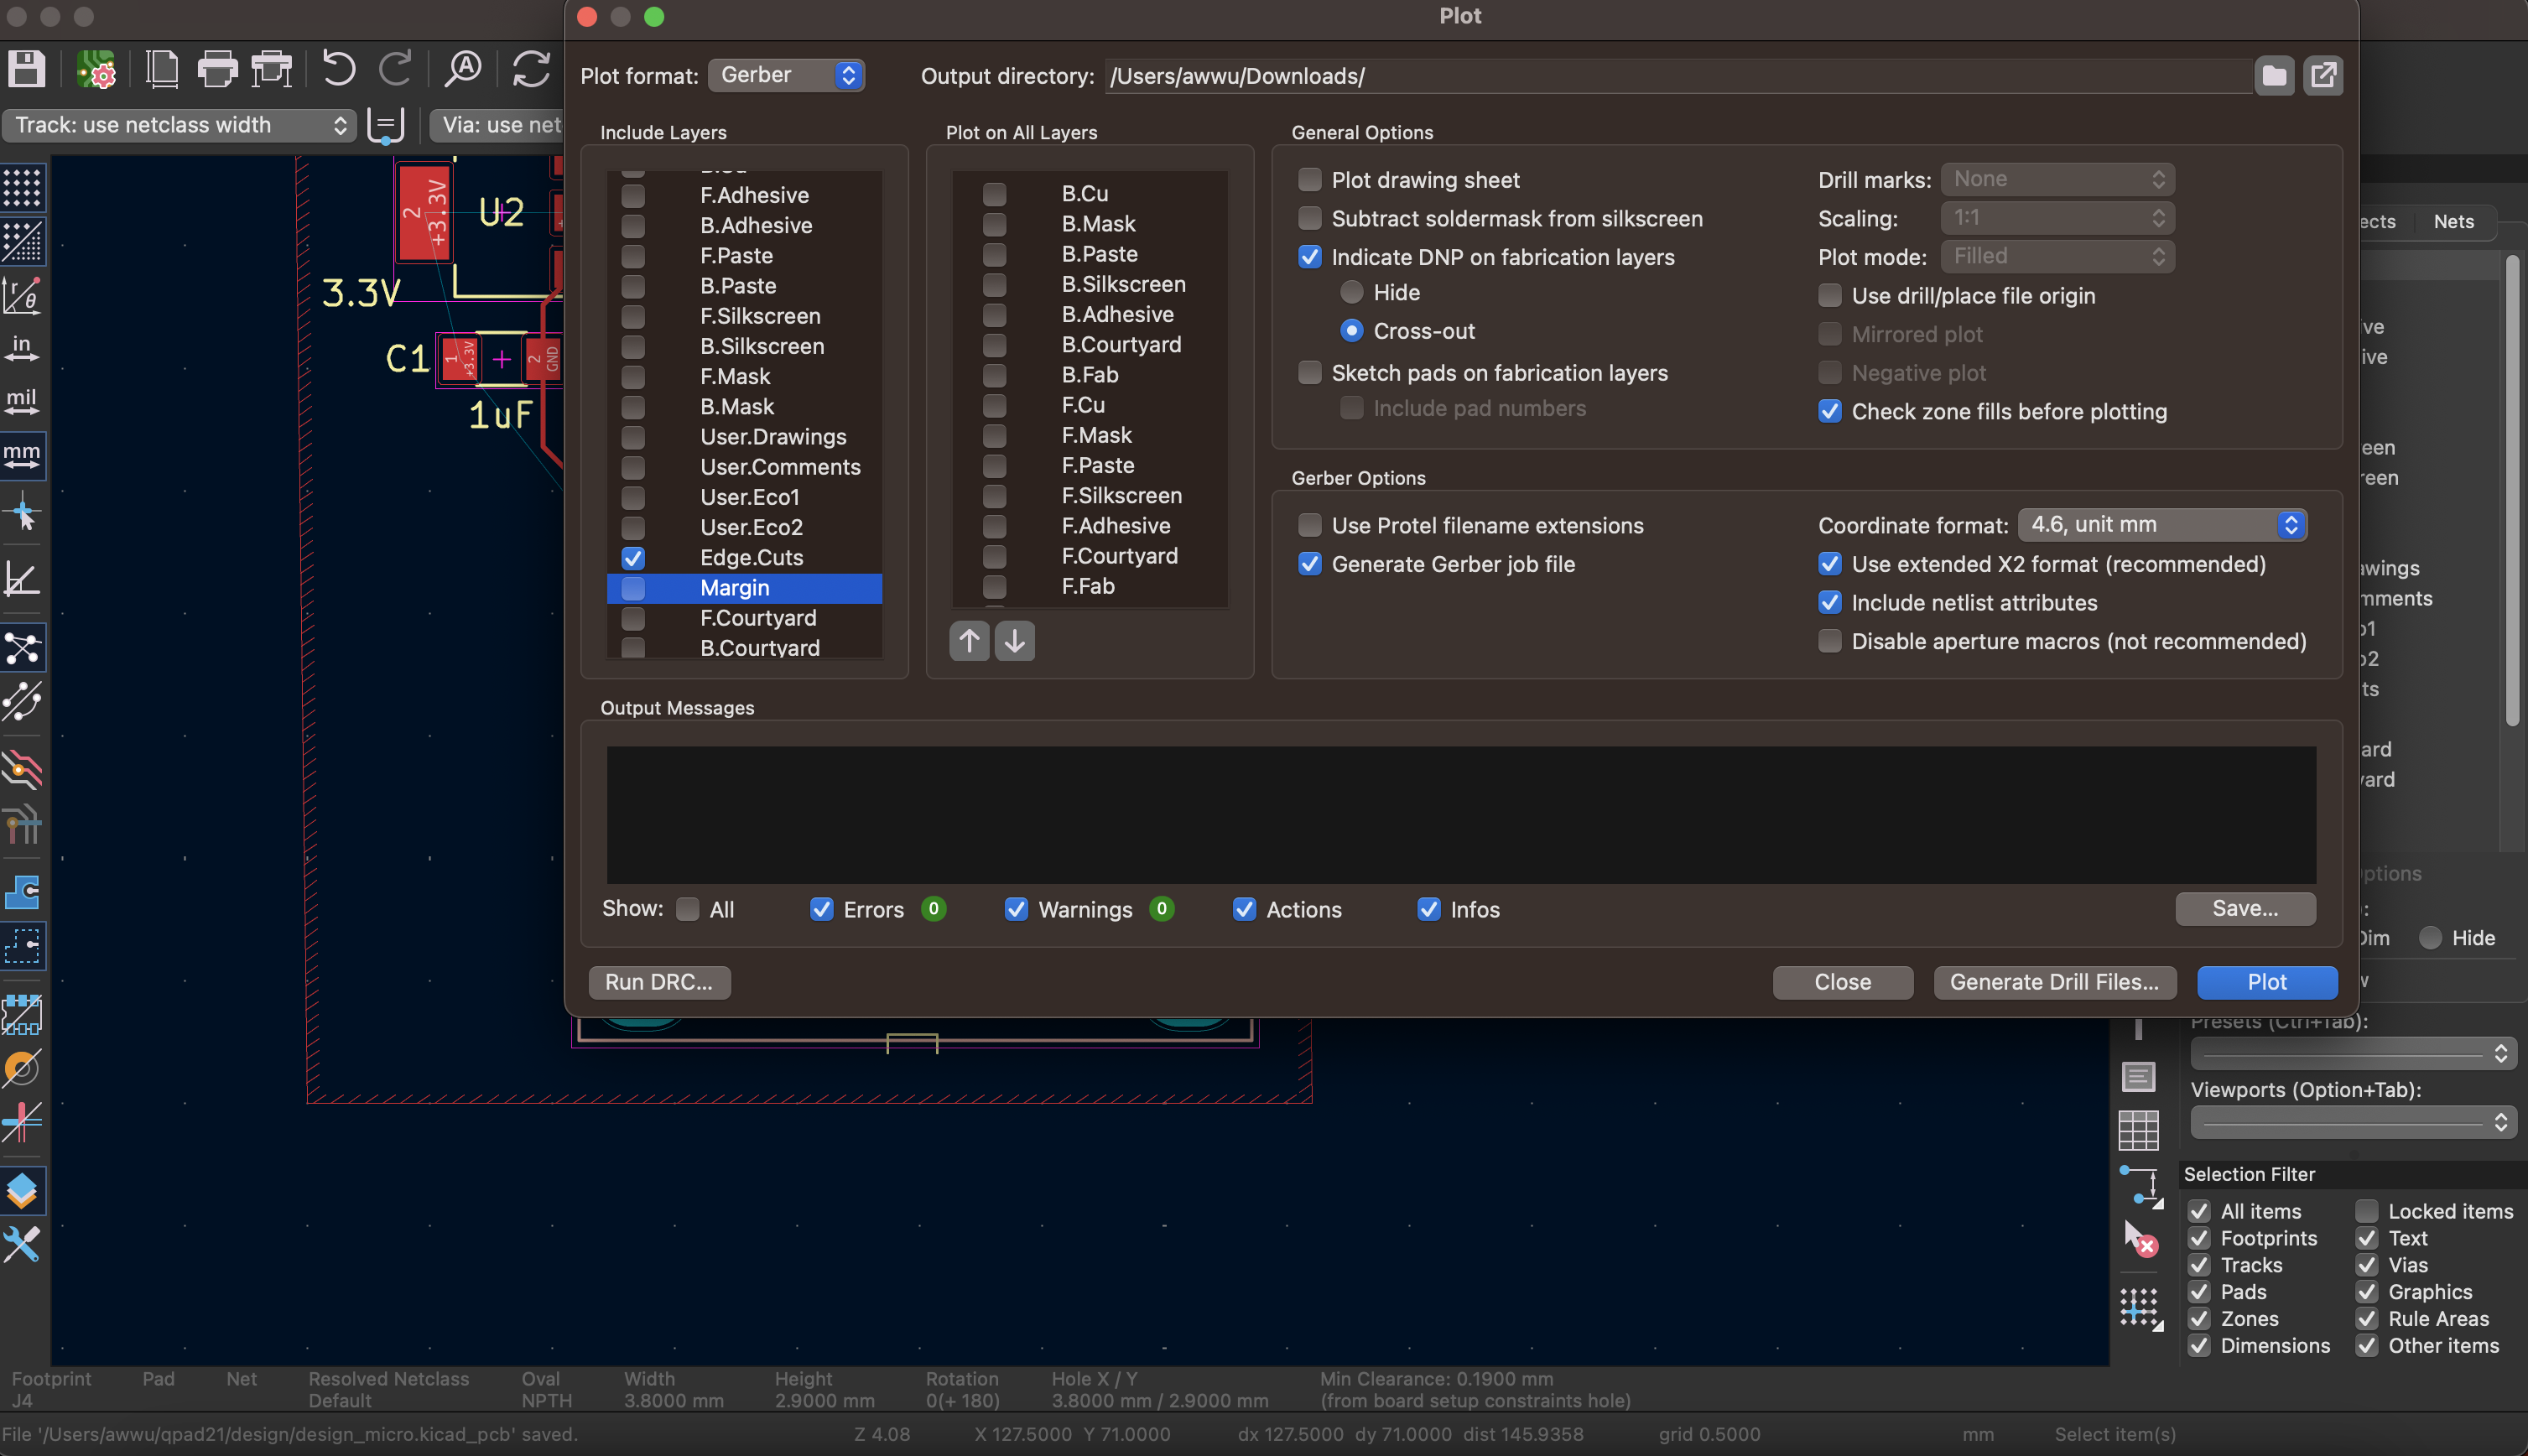Save the board with the floppy disk icon
The image size is (2528, 1456).
pos(26,68)
